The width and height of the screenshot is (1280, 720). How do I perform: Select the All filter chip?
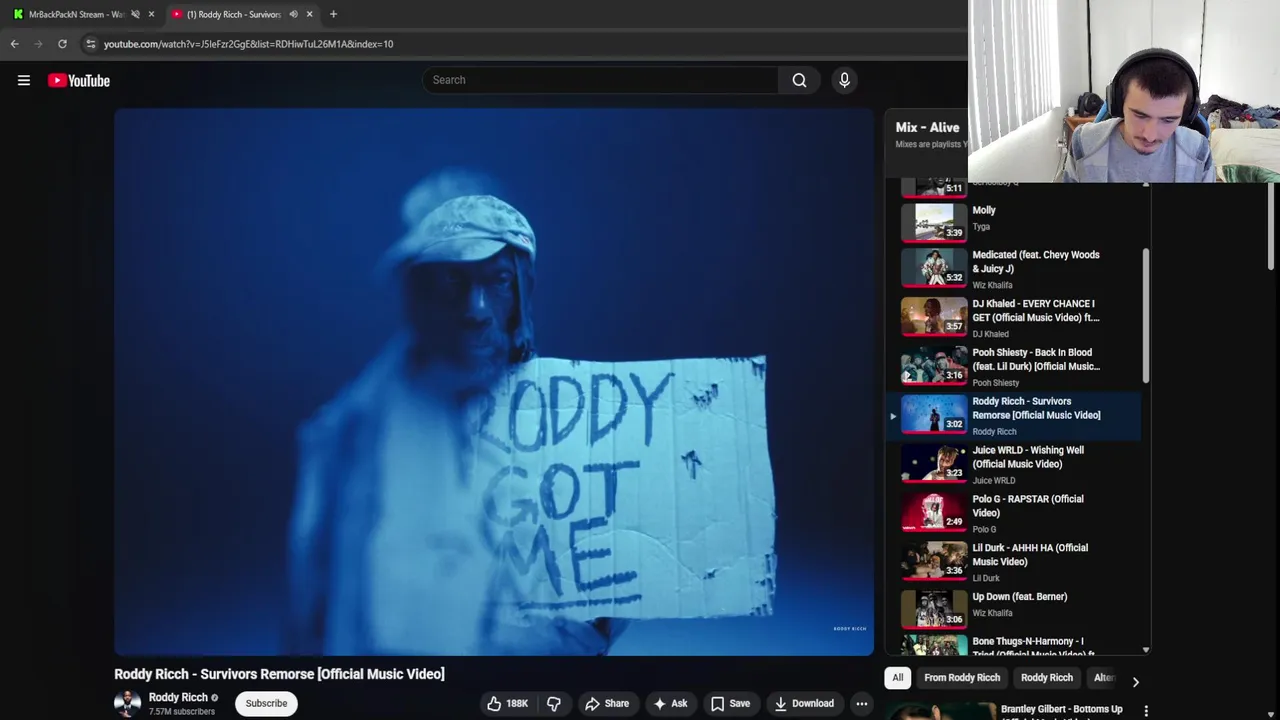(898, 678)
